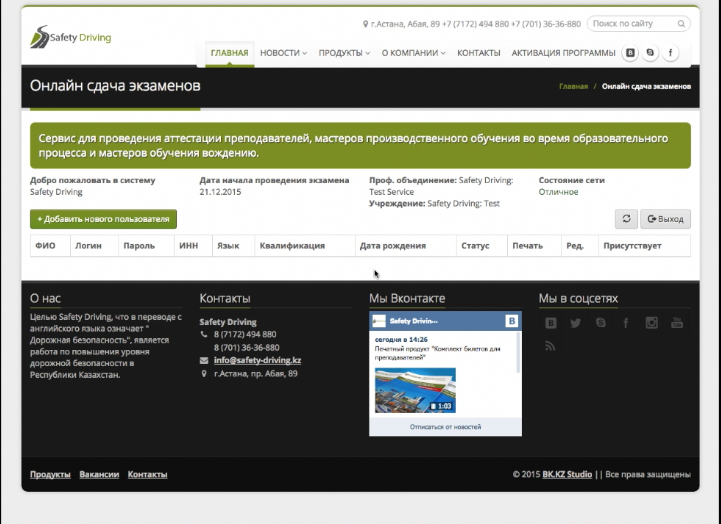721x524 pixels.
Task: Click the VK widget group avatar
Action: [x=379, y=321]
